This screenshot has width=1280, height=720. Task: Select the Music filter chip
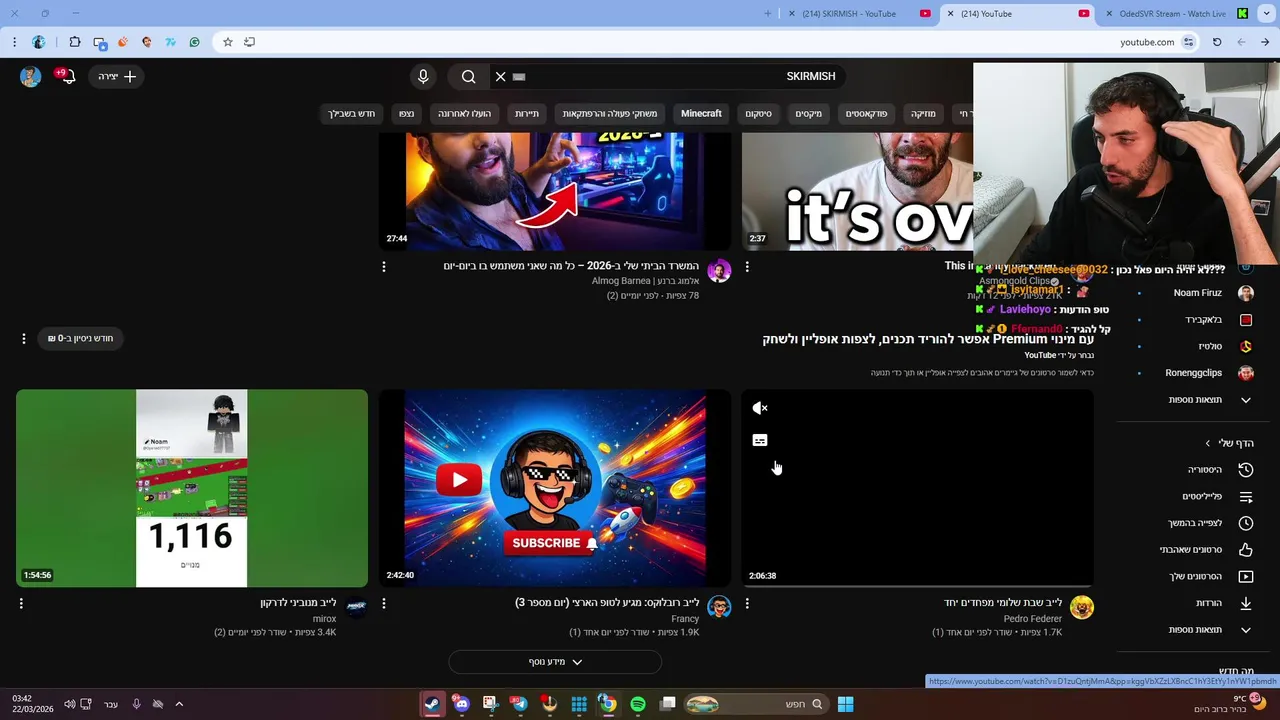923,114
